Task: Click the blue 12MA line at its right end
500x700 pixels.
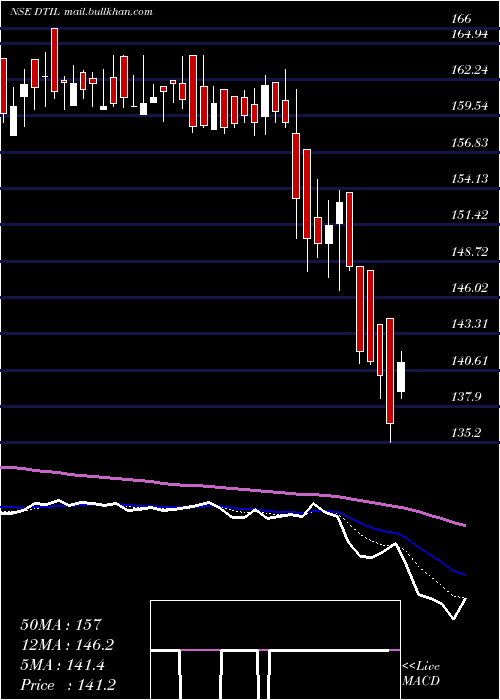Action: tap(463, 575)
